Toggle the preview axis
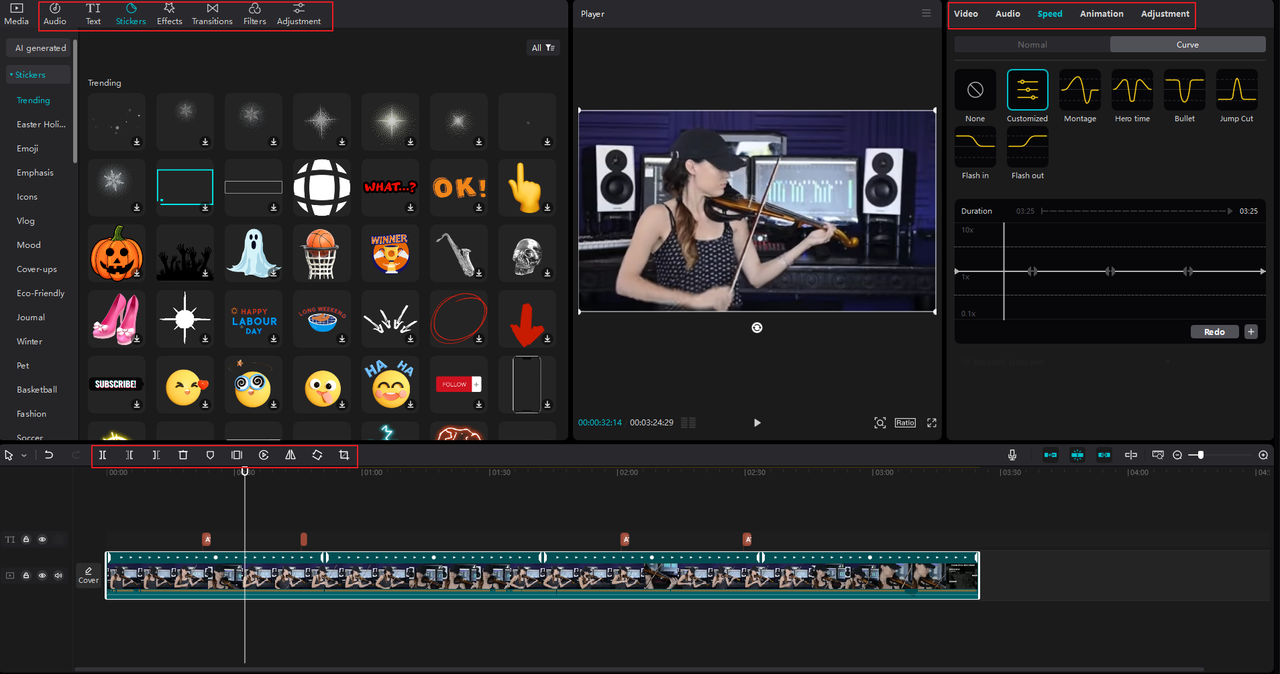1280x674 pixels. point(1131,455)
